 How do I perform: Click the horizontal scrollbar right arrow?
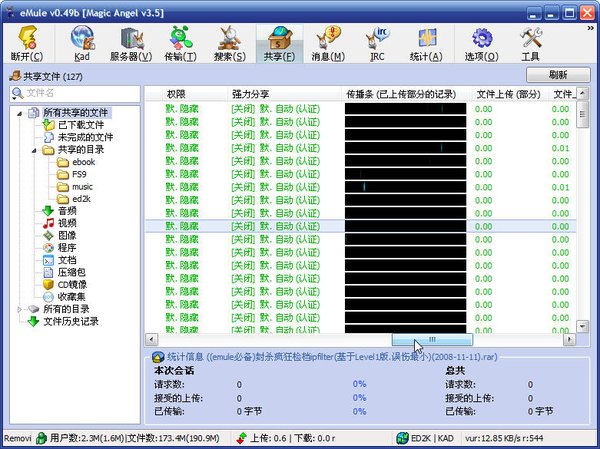tap(569, 339)
